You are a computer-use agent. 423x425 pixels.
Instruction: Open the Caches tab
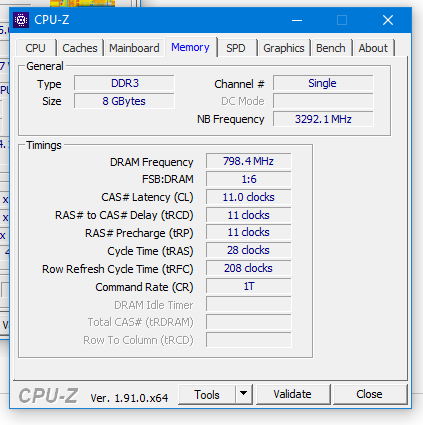coord(80,48)
